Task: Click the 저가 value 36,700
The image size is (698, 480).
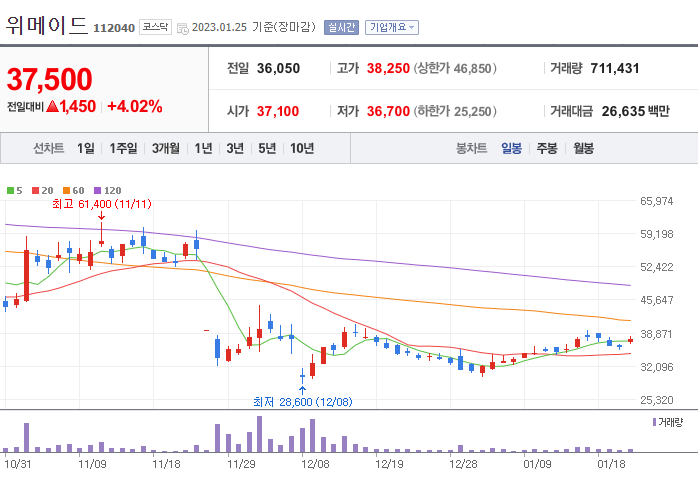Action: [x=388, y=111]
